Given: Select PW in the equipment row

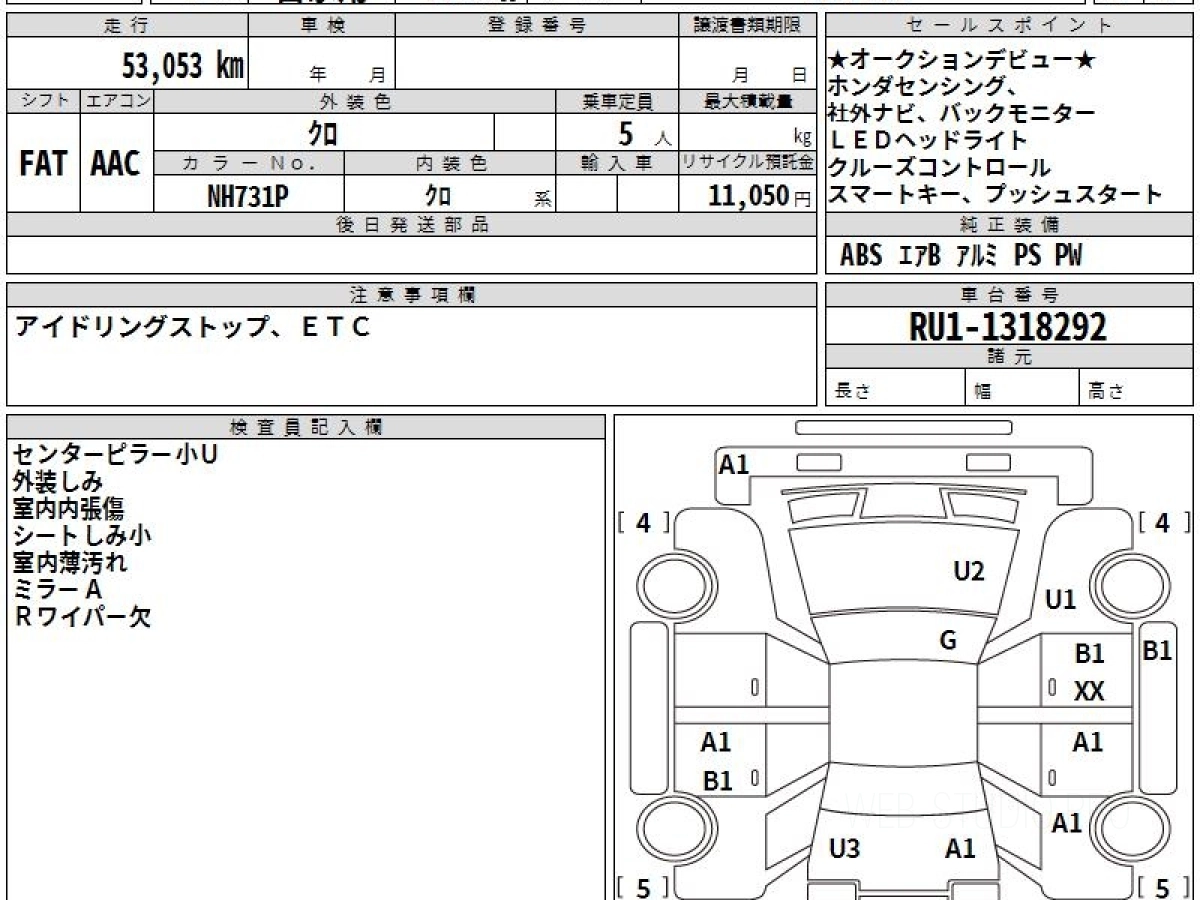Looking at the screenshot, I should tap(1068, 256).
